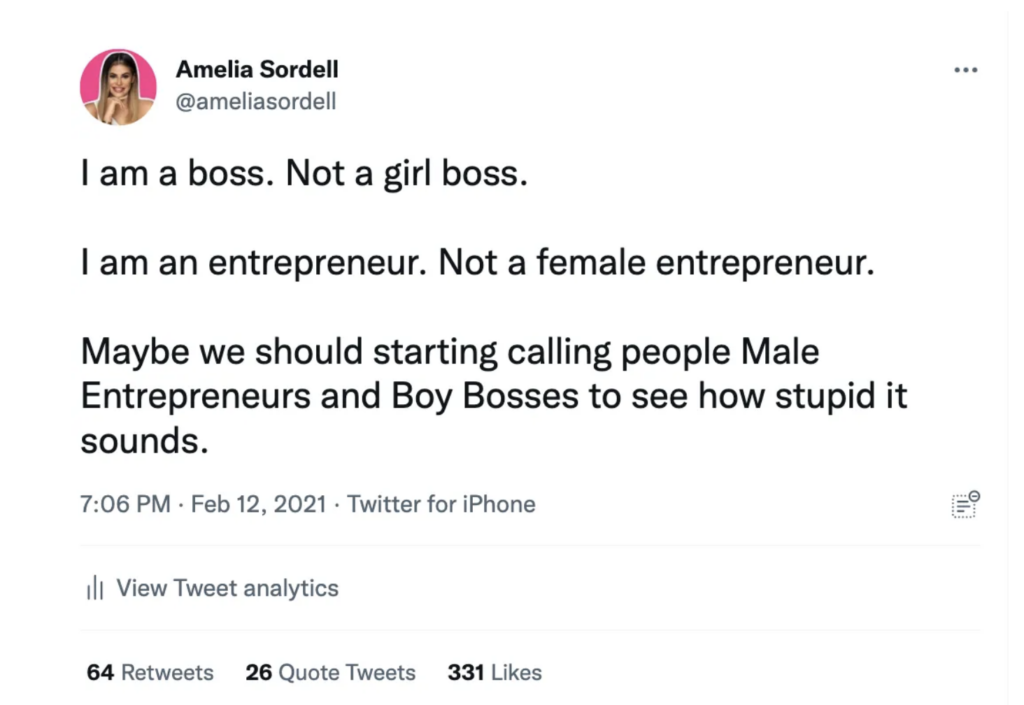The height and width of the screenshot is (705, 1024).
Task: Click Amelia Sordell's profile picture
Action: pos(118,87)
